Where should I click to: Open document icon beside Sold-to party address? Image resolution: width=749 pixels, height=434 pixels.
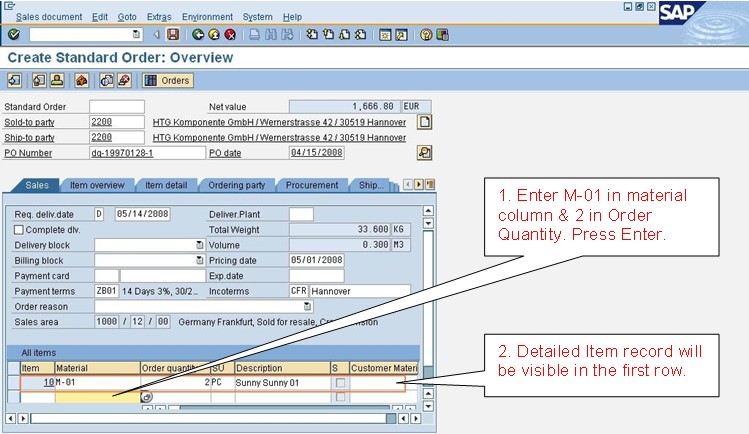click(424, 122)
